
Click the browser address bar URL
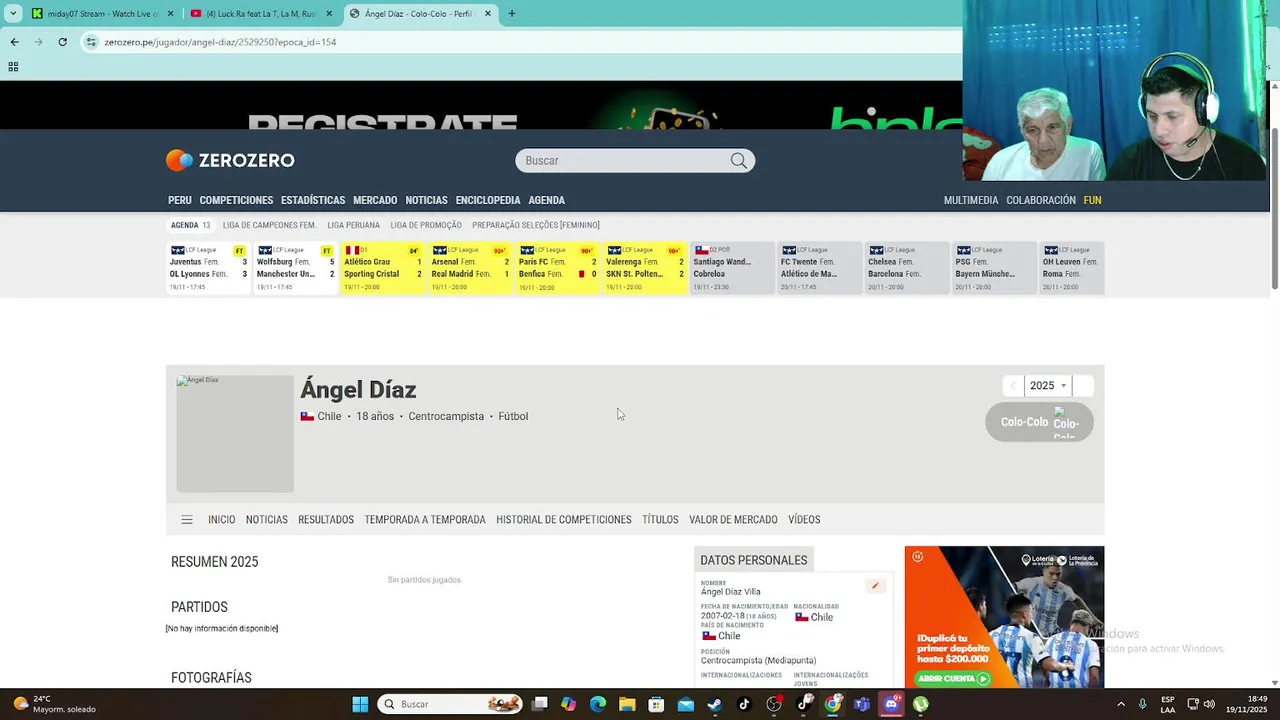[x=220, y=42]
